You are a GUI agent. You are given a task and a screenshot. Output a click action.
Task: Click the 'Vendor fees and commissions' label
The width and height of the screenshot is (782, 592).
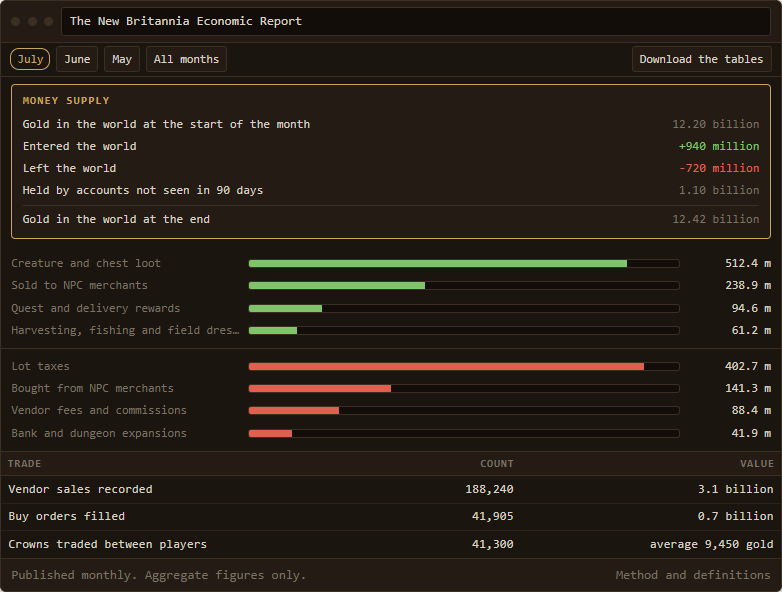(x=99, y=410)
